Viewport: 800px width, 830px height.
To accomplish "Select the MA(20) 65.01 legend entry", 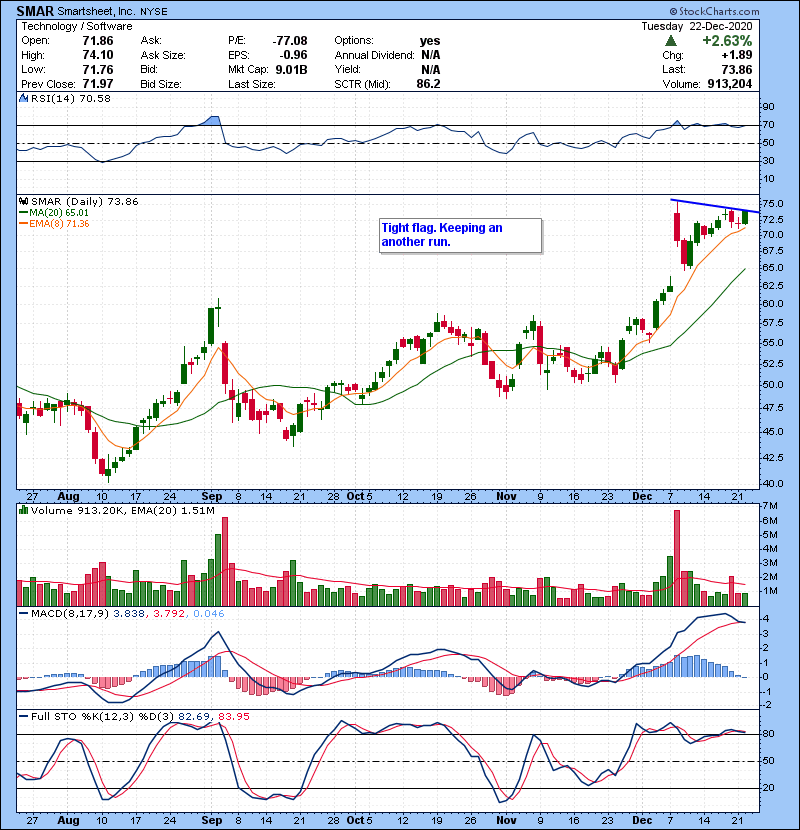I will click(x=54, y=212).
